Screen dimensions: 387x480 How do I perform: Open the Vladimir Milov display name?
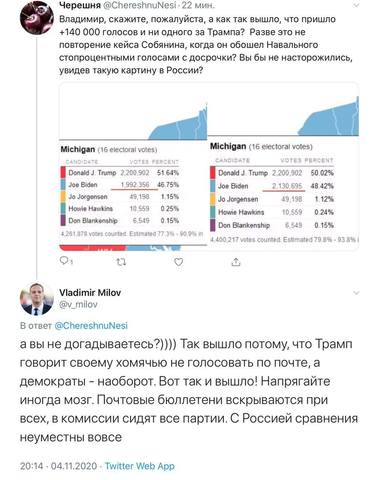[x=90, y=293]
